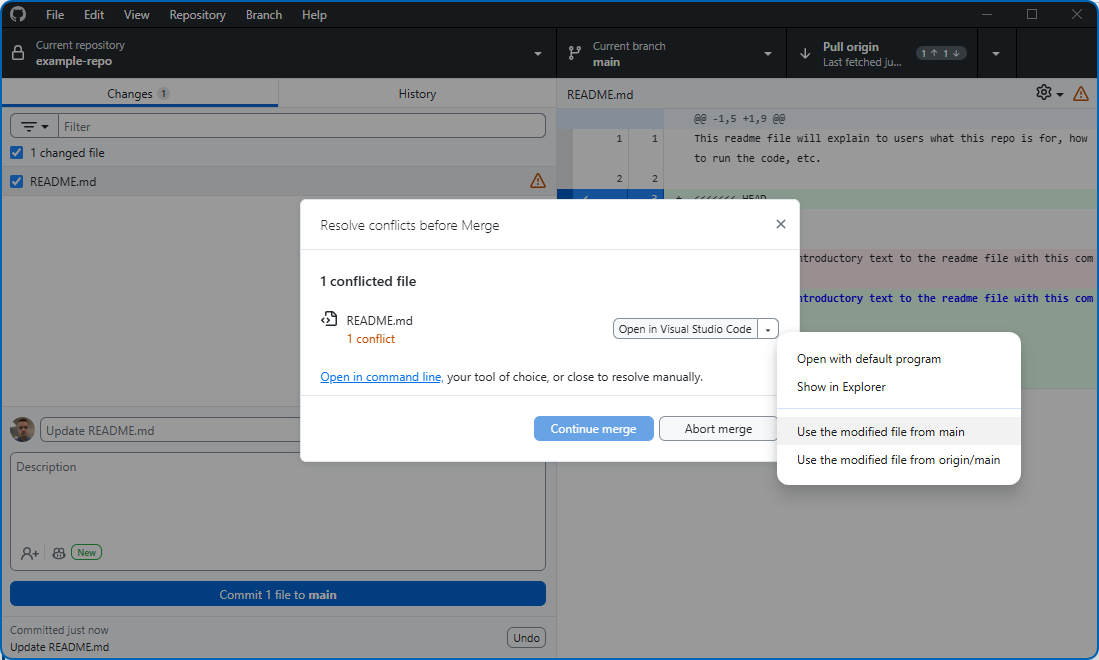This screenshot has height=660, width=1099.
Task: Click the filter options icon button
Action: coord(34,126)
